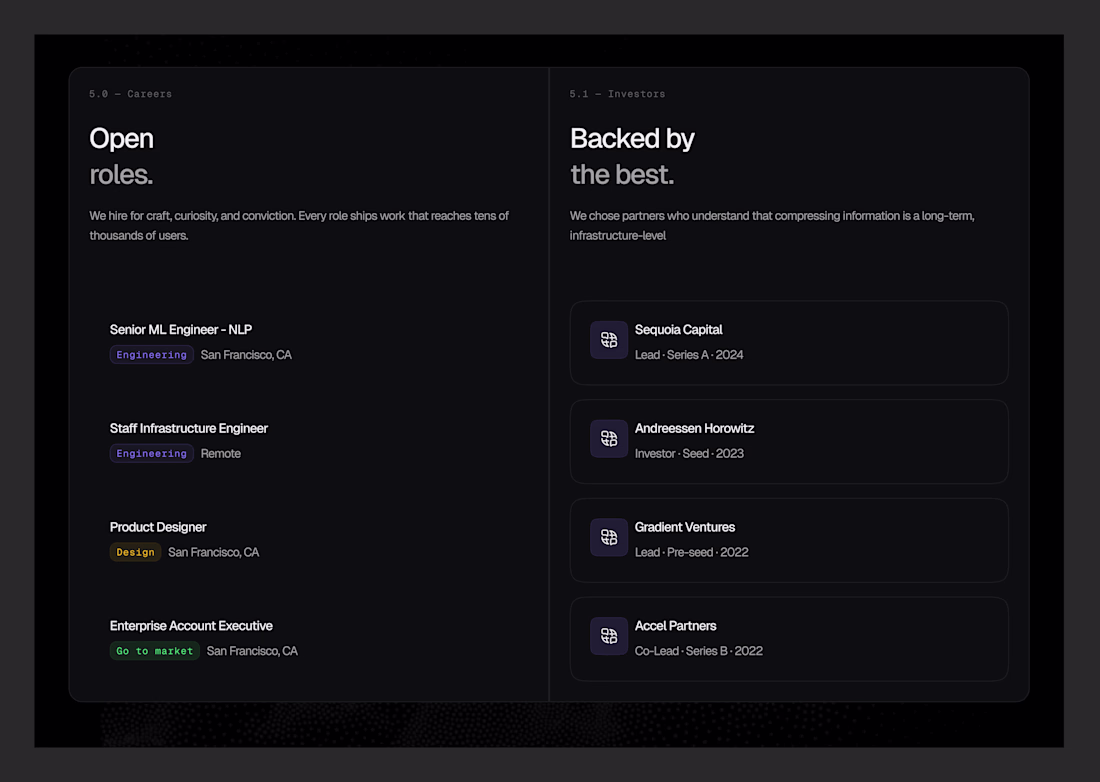Select the Accel Partners name
This screenshot has width=1100, height=782.
coord(676,626)
